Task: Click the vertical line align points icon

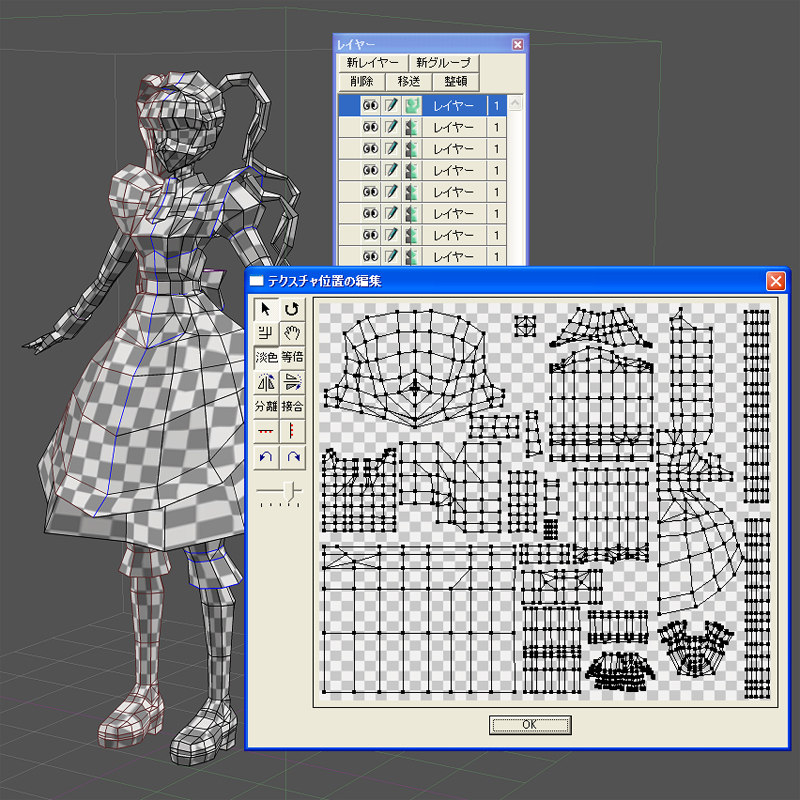Action: (x=292, y=431)
